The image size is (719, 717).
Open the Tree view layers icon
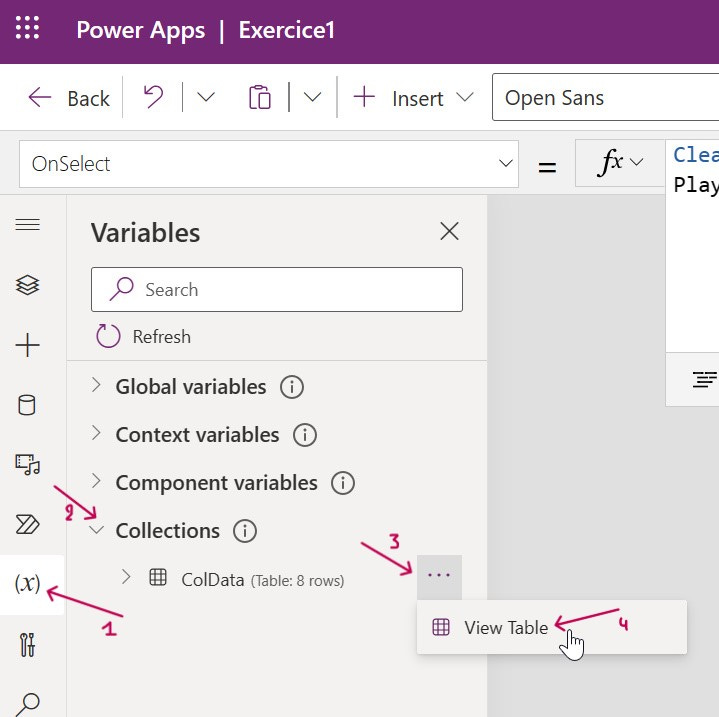point(28,285)
